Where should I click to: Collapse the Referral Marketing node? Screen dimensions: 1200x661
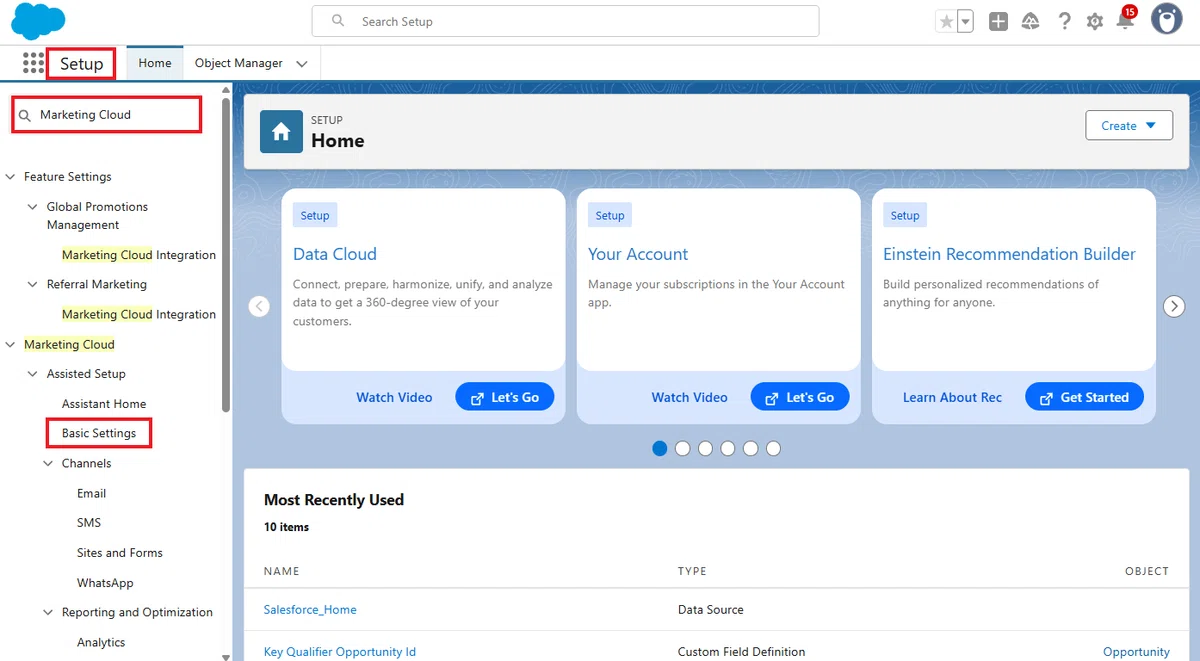(33, 285)
